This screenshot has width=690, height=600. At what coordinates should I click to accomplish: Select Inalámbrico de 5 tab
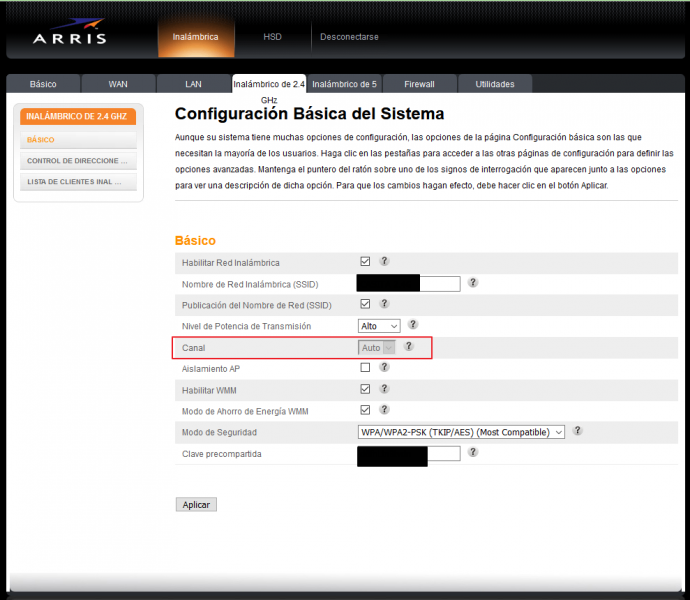(x=344, y=84)
